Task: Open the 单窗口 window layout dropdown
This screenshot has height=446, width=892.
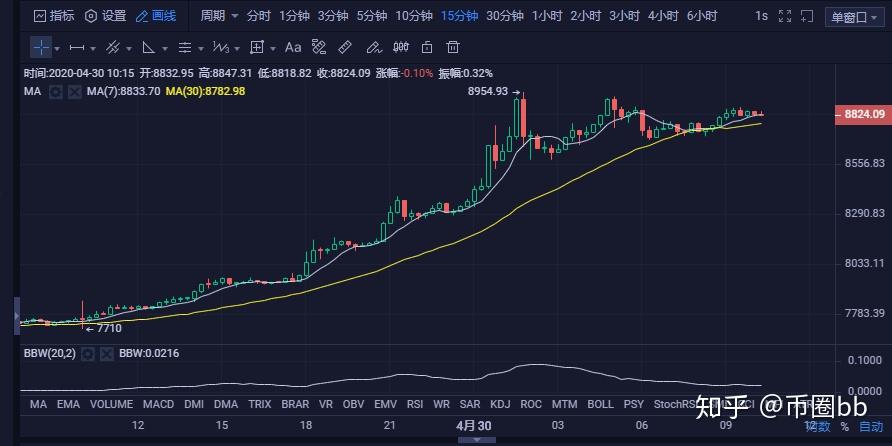Action: click(x=854, y=17)
